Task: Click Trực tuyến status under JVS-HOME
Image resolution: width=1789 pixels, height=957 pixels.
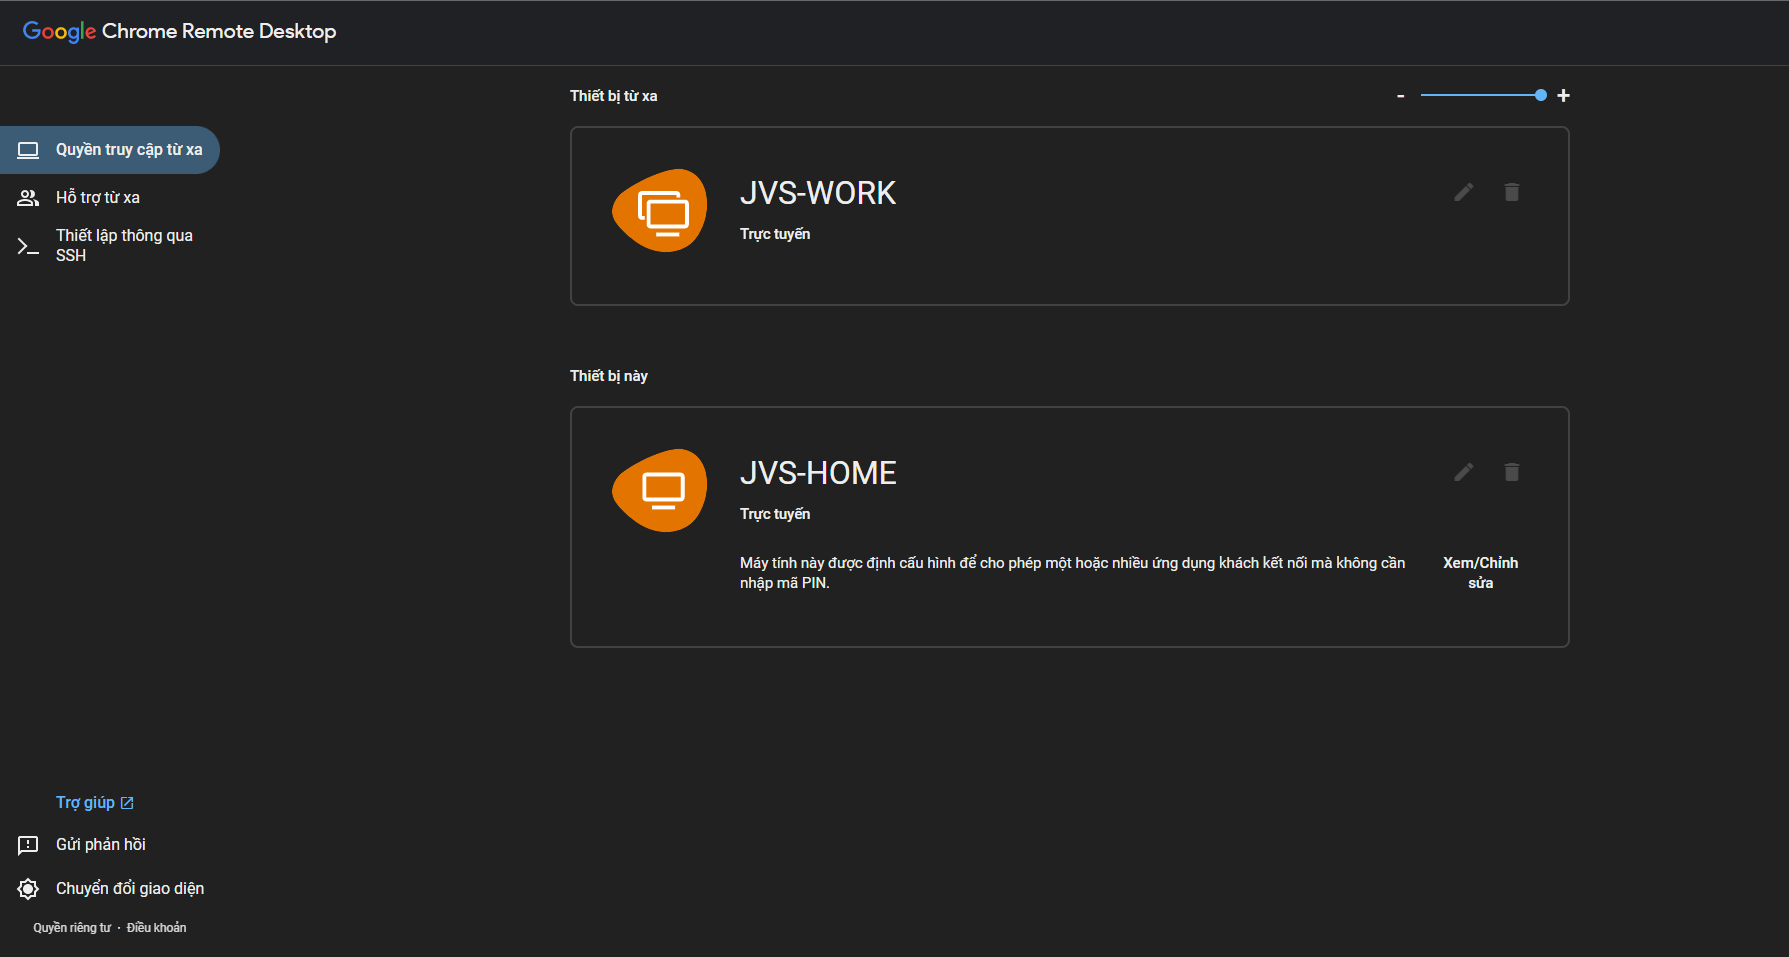Action: click(x=775, y=514)
